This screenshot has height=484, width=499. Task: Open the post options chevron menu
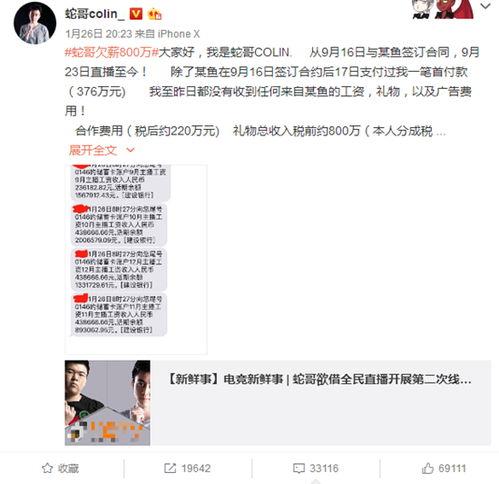coord(485,6)
